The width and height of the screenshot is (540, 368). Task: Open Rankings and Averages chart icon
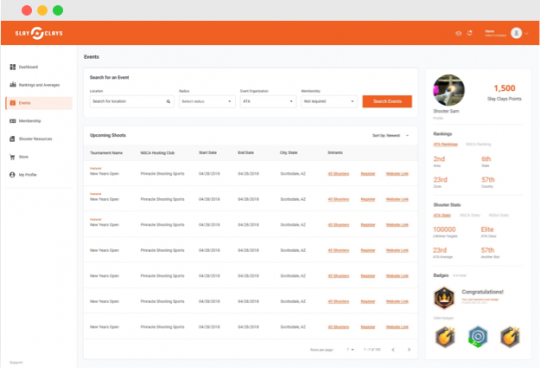13,85
